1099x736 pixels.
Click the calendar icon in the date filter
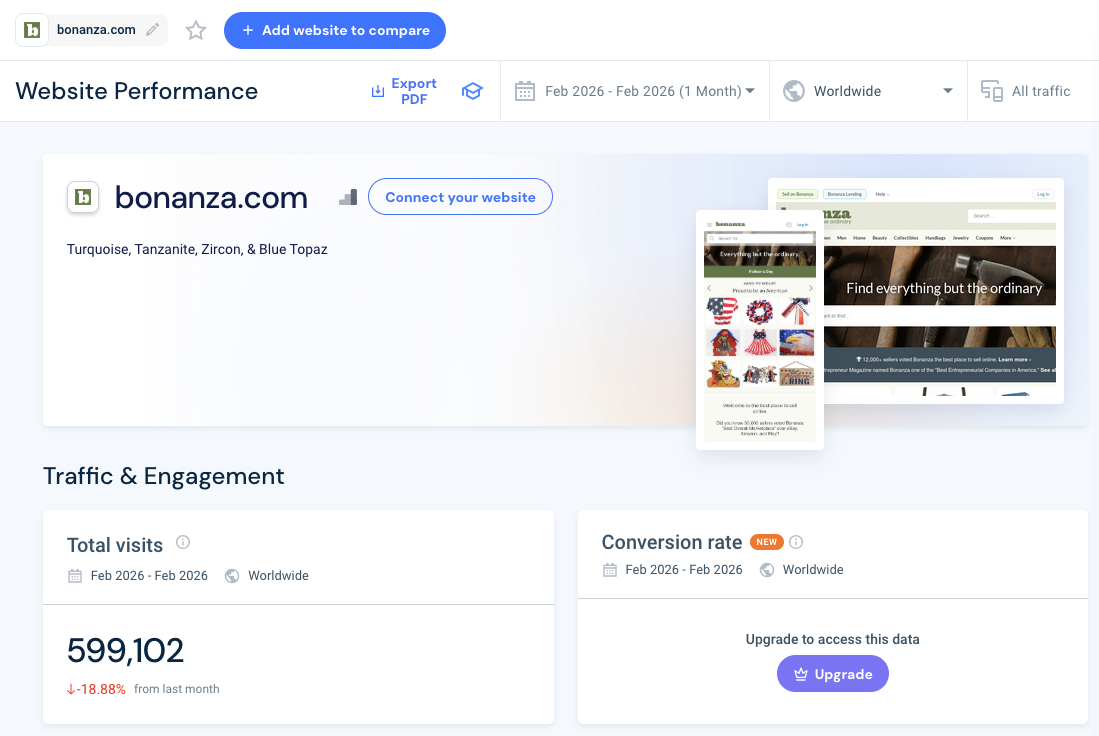tap(524, 90)
